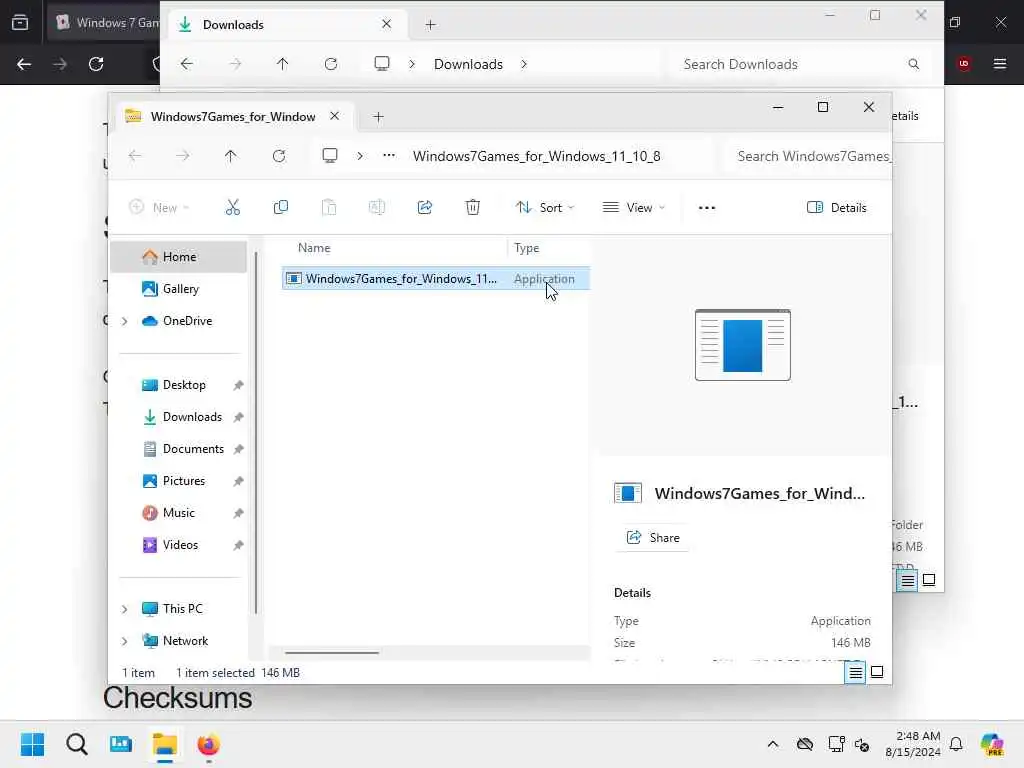Open Videos in the sidebar
This screenshot has height=768, width=1024.
(x=180, y=545)
